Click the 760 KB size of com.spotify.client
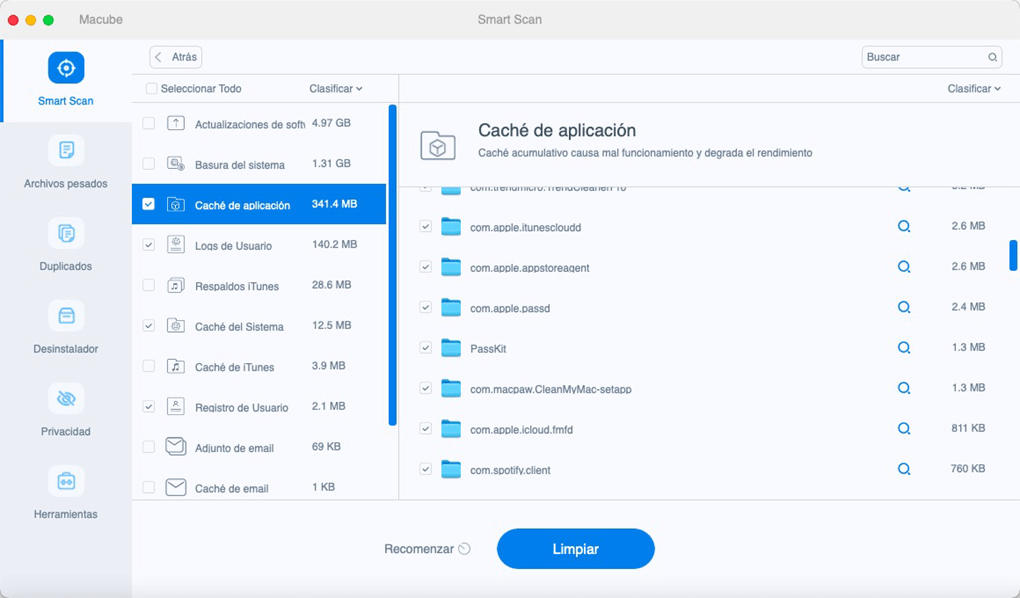 [x=967, y=469]
